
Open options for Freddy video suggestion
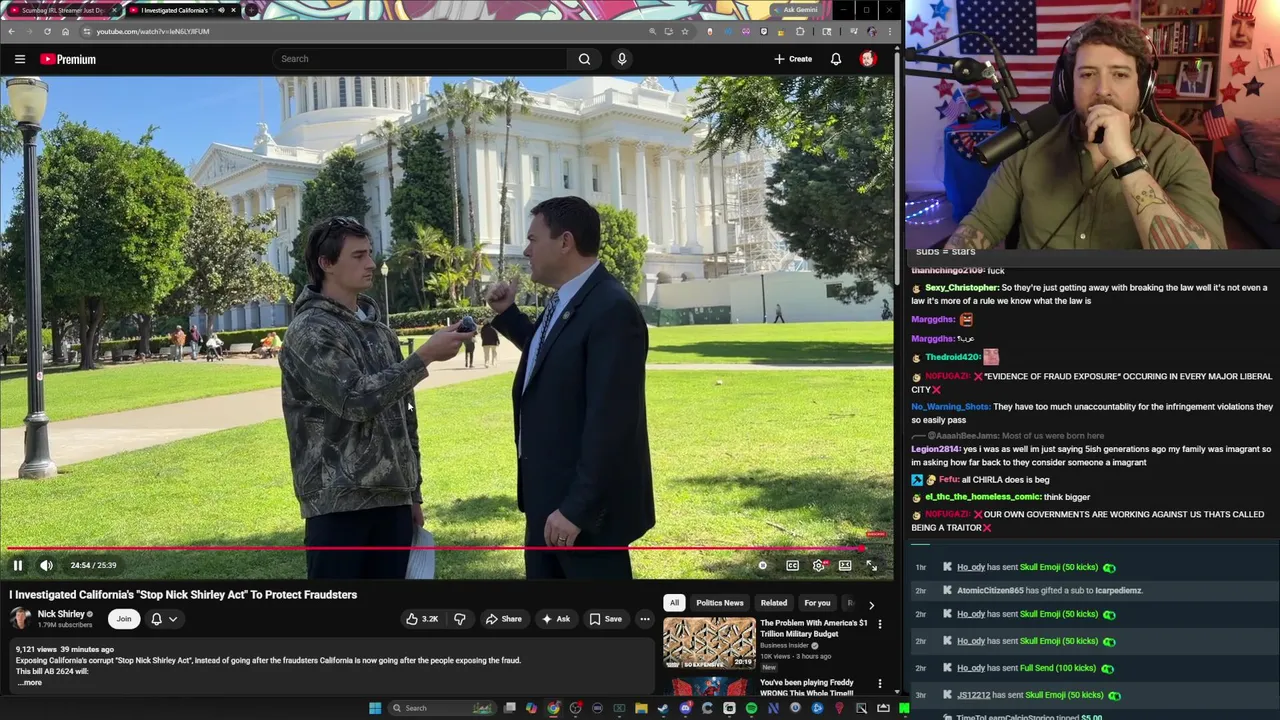(880, 684)
